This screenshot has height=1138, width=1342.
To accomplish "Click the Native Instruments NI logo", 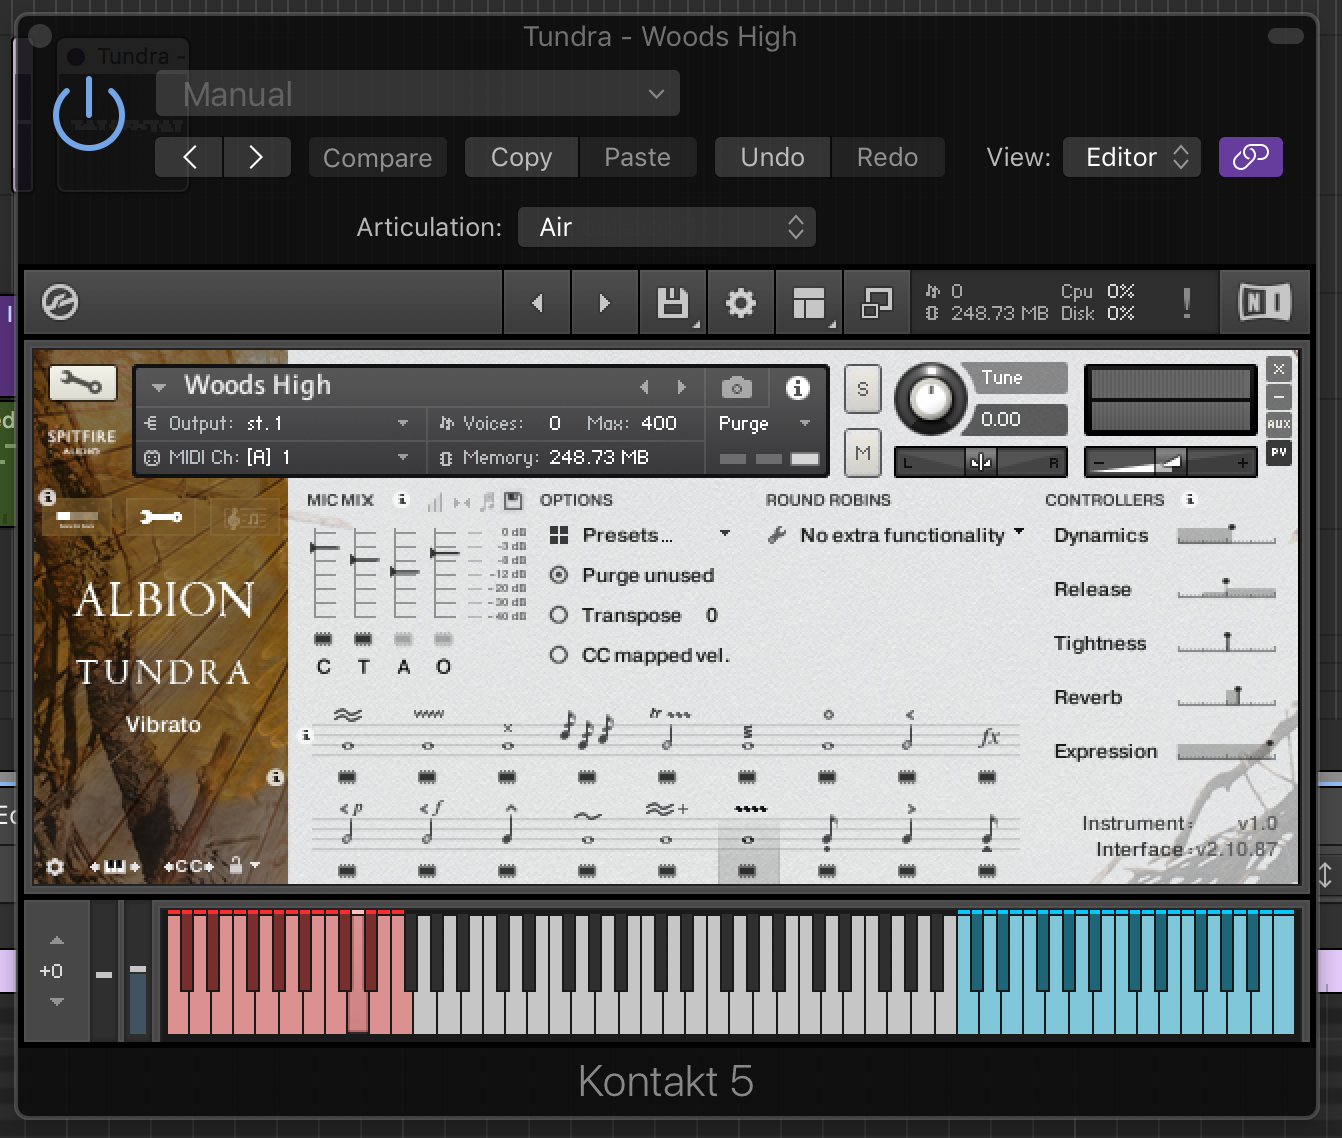I will 1265,302.
